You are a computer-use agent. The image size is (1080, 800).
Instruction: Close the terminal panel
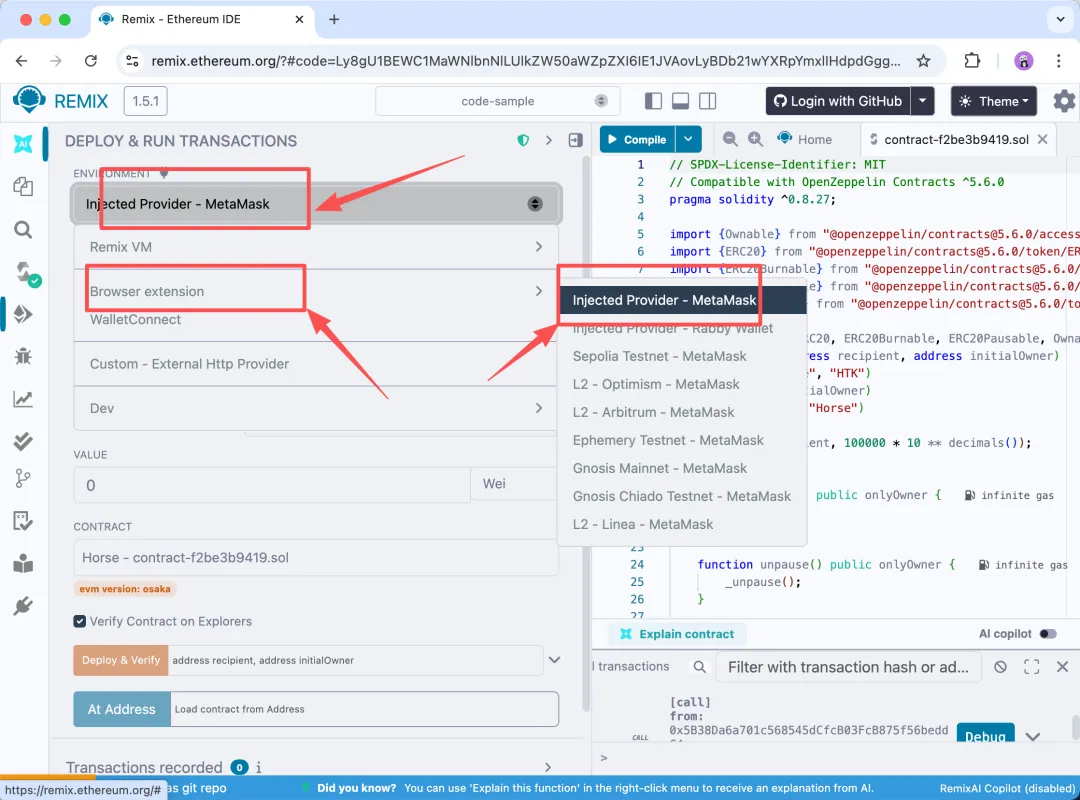coord(1062,667)
